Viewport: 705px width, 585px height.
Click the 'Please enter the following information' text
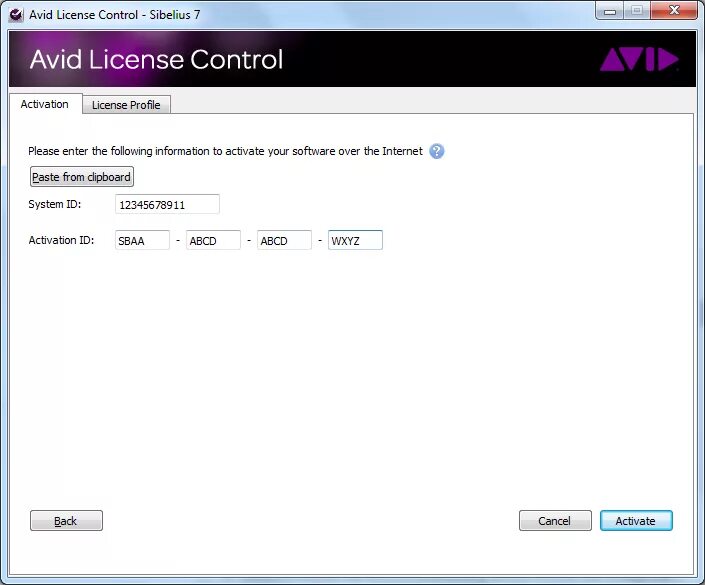pos(225,151)
